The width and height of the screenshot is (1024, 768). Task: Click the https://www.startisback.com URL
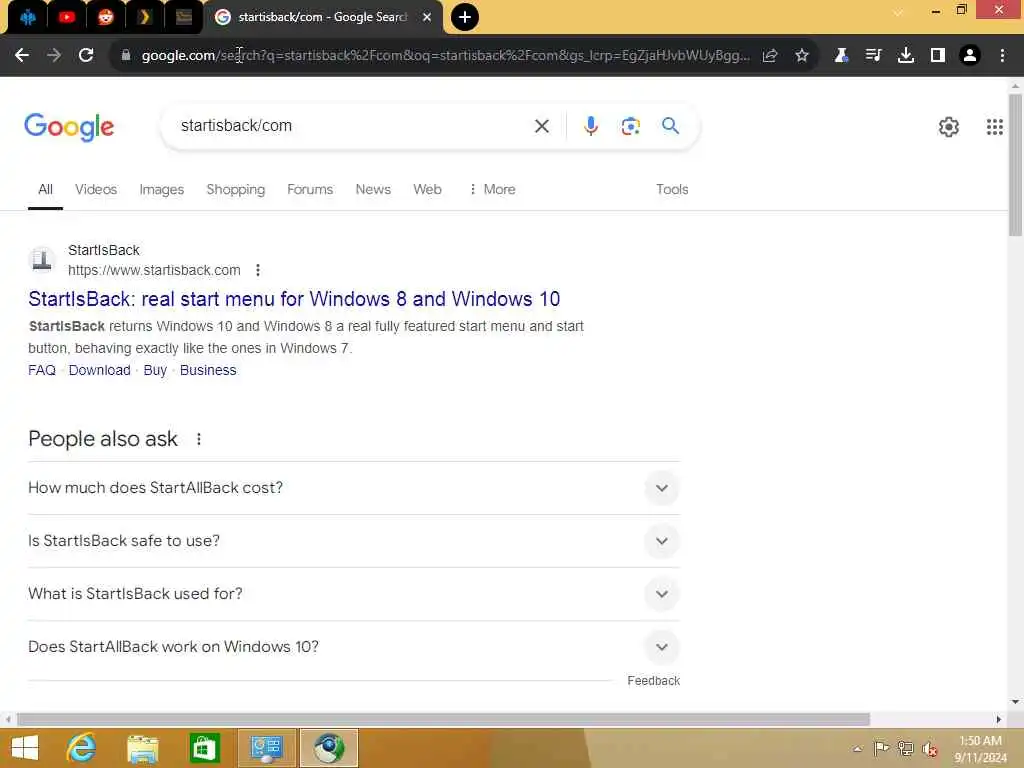pos(154,270)
